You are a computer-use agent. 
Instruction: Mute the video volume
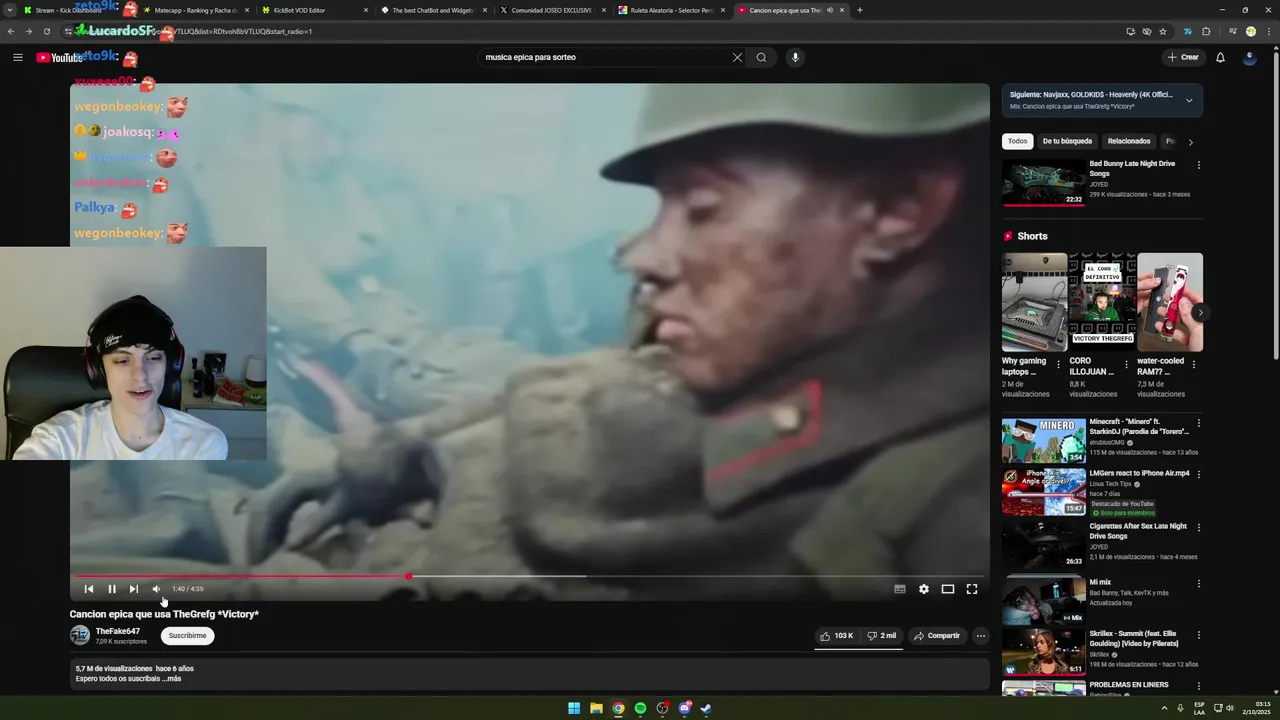pos(156,589)
